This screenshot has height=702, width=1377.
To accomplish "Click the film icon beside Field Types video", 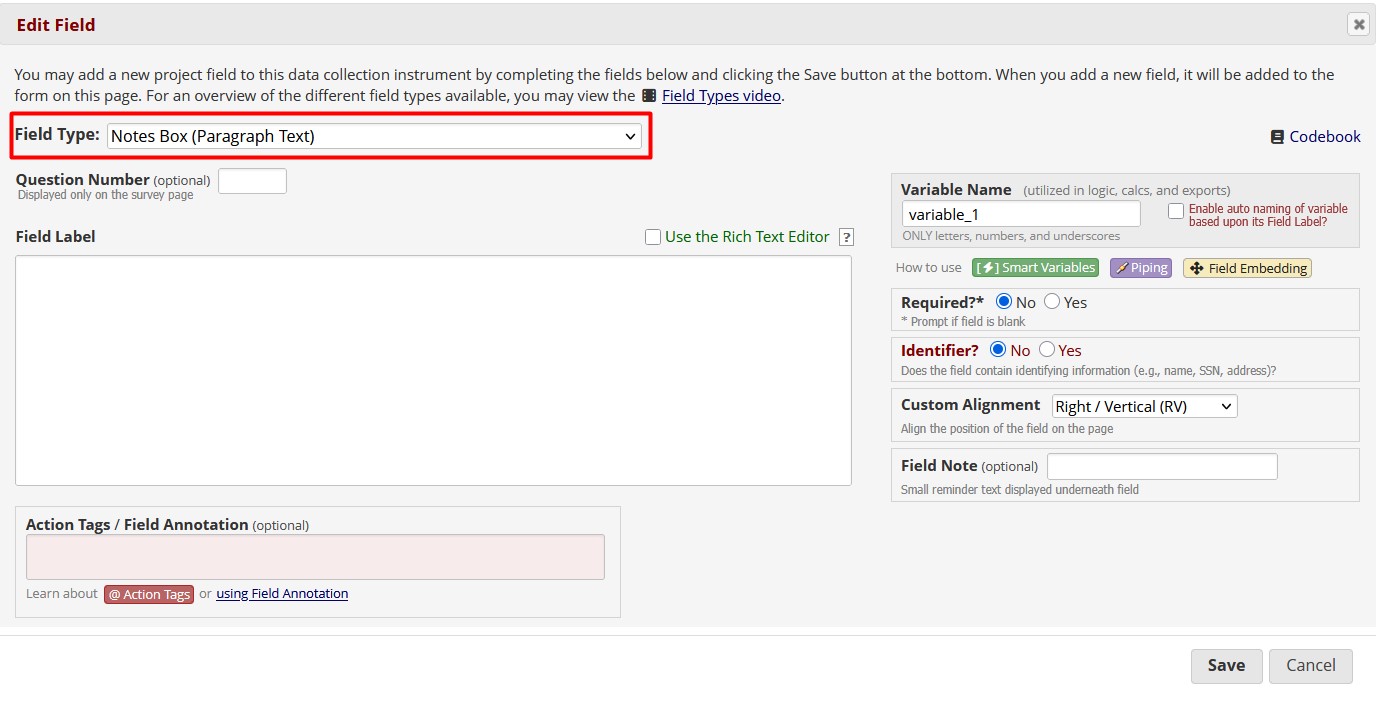I will click(649, 96).
